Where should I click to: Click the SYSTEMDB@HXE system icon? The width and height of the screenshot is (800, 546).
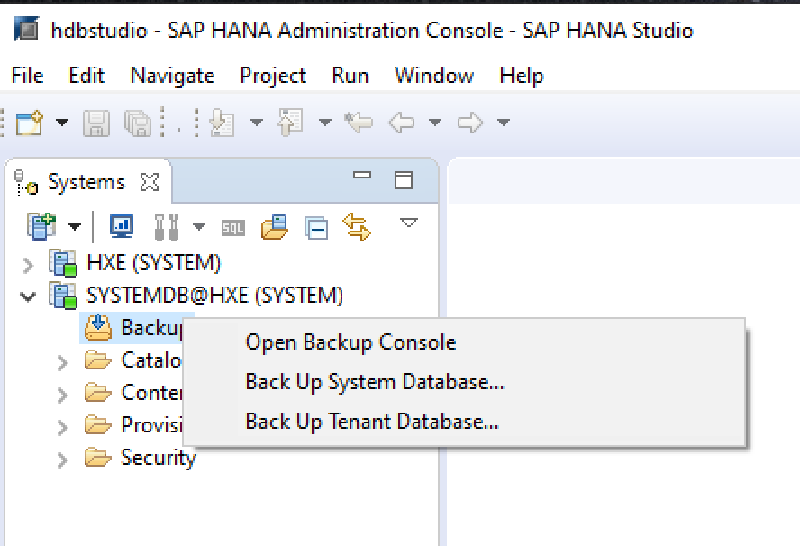[x=63, y=295]
